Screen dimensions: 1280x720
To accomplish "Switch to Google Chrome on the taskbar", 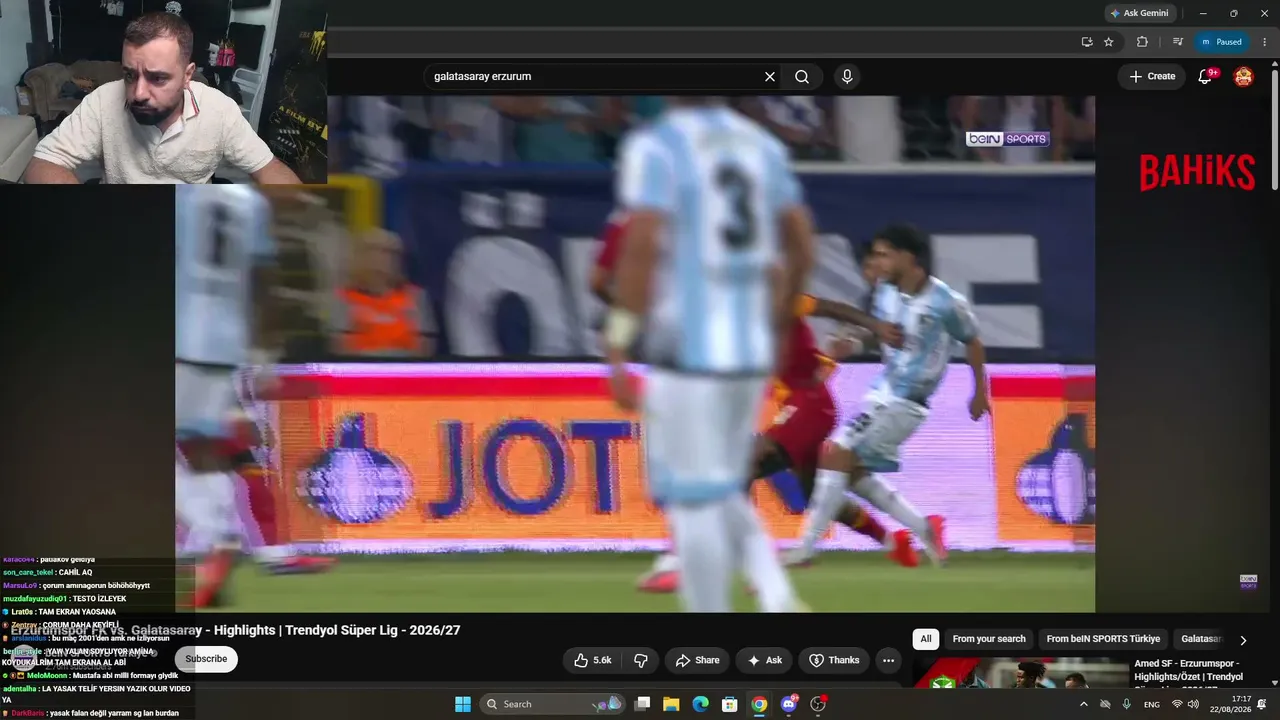I will click(x=759, y=704).
